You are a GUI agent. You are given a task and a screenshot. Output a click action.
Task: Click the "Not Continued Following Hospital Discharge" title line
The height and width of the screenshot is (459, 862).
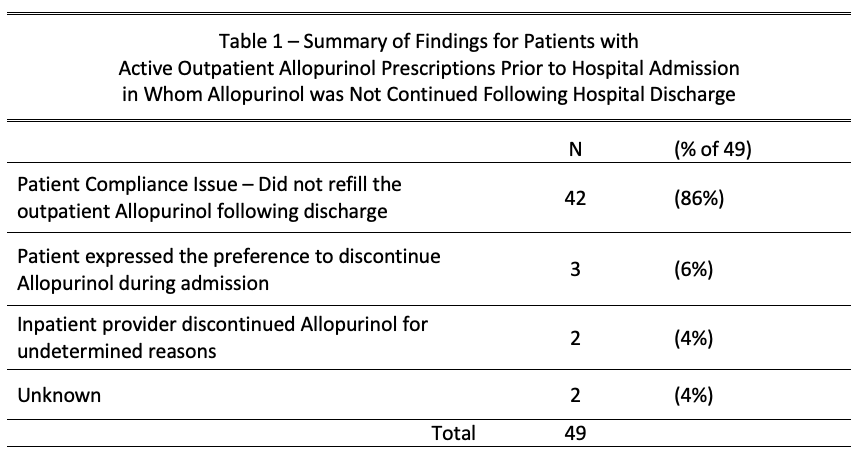pos(428,94)
